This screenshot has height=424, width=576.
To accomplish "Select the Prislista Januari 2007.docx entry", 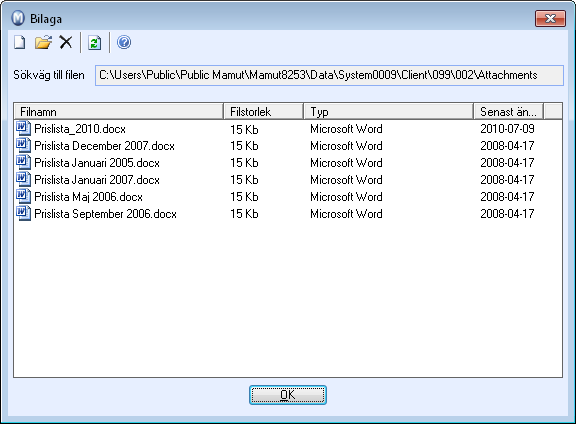I will 97,180.
